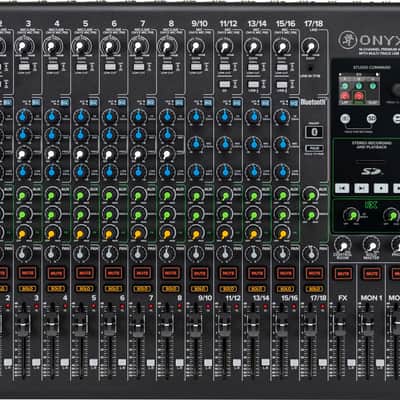Solo channel 7
This screenshot has width=400, height=400.
pyautogui.click(x=142, y=289)
